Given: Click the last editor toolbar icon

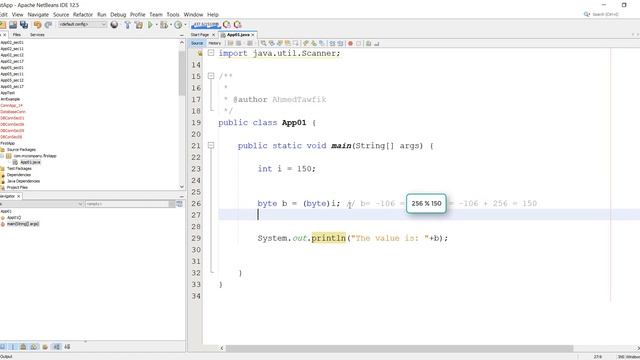Looking at the screenshot, I should (x=376, y=43).
